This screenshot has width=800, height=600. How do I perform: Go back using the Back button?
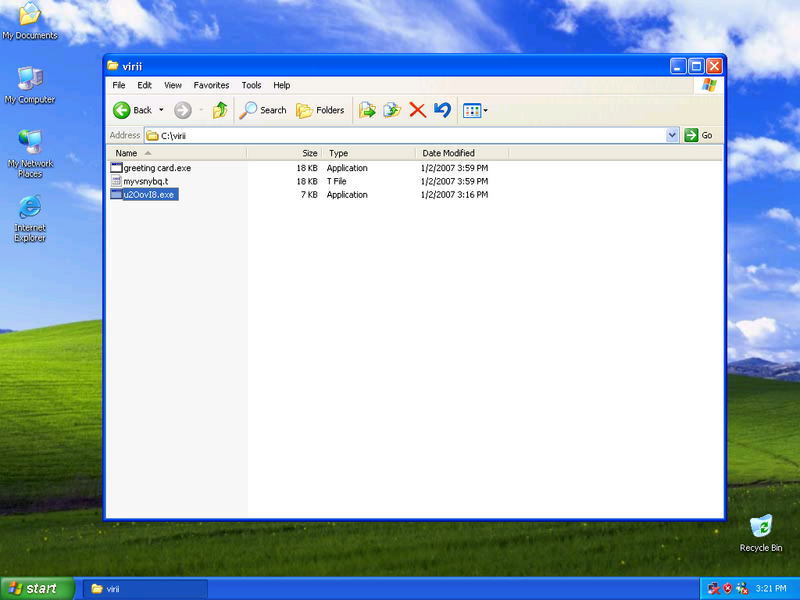[x=132, y=110]
